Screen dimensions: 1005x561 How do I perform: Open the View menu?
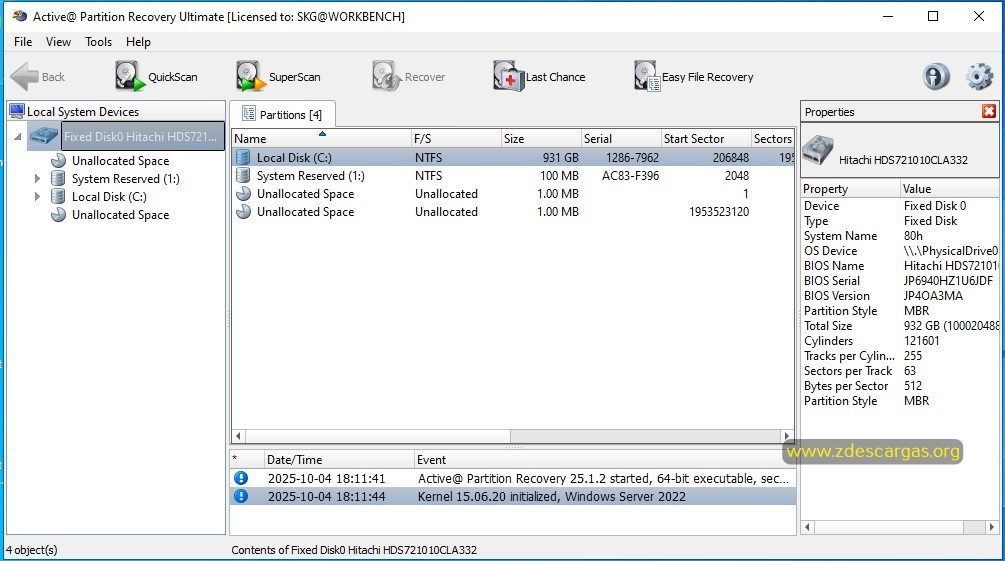[58, 42]
